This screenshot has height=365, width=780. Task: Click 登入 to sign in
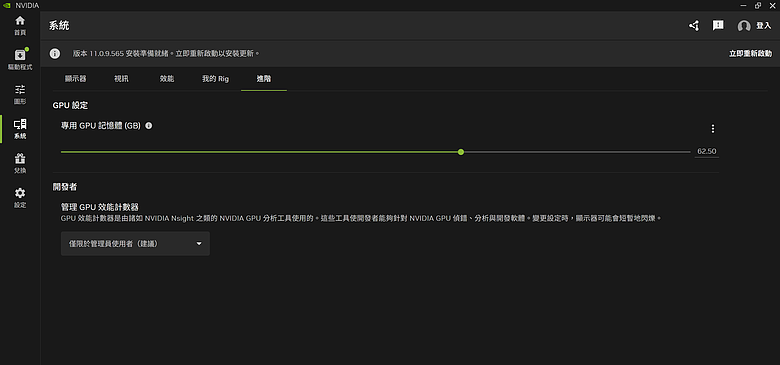[x=764, y=26]
